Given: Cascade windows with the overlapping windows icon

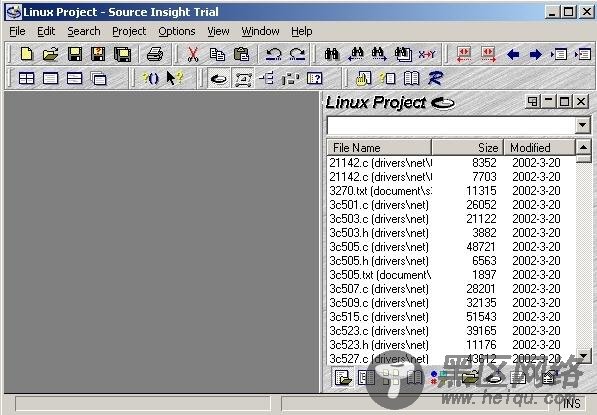Looking at the screenshot, I should pyautogui.click(x=99, y=78).
